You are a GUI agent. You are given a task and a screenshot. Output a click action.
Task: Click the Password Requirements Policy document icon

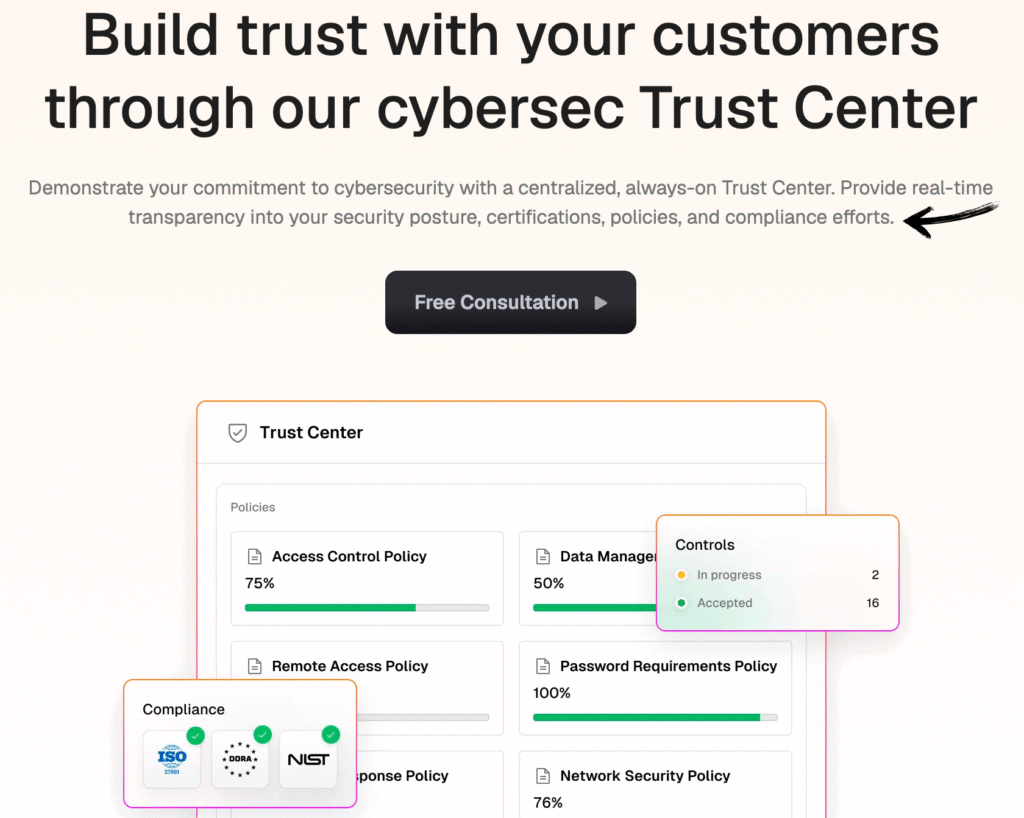coord(543,667)
